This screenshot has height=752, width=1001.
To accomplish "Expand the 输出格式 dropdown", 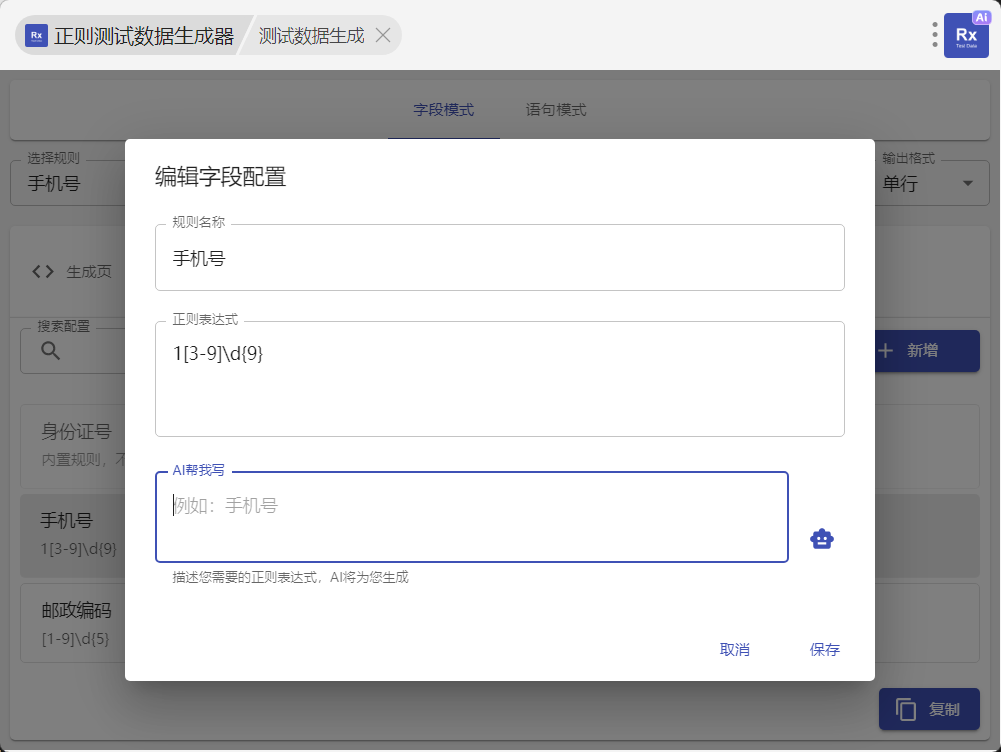I will click(966, 183).
